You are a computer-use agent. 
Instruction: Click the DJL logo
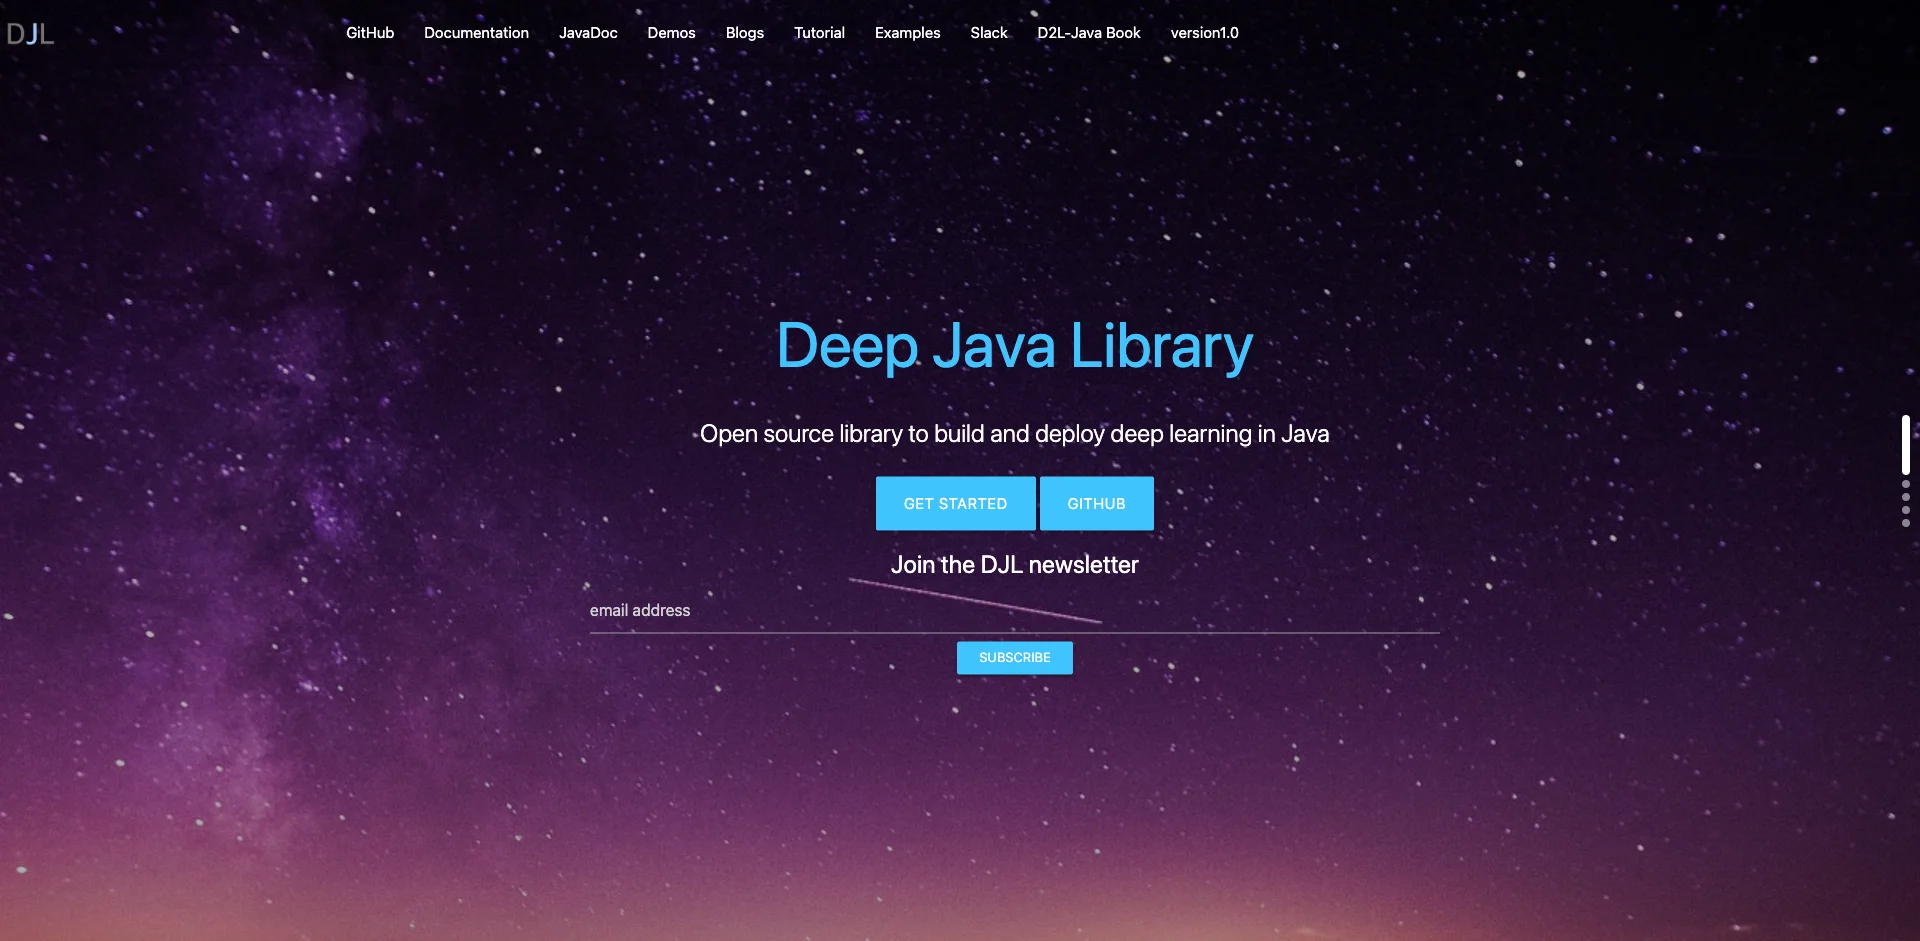(30, 34)
